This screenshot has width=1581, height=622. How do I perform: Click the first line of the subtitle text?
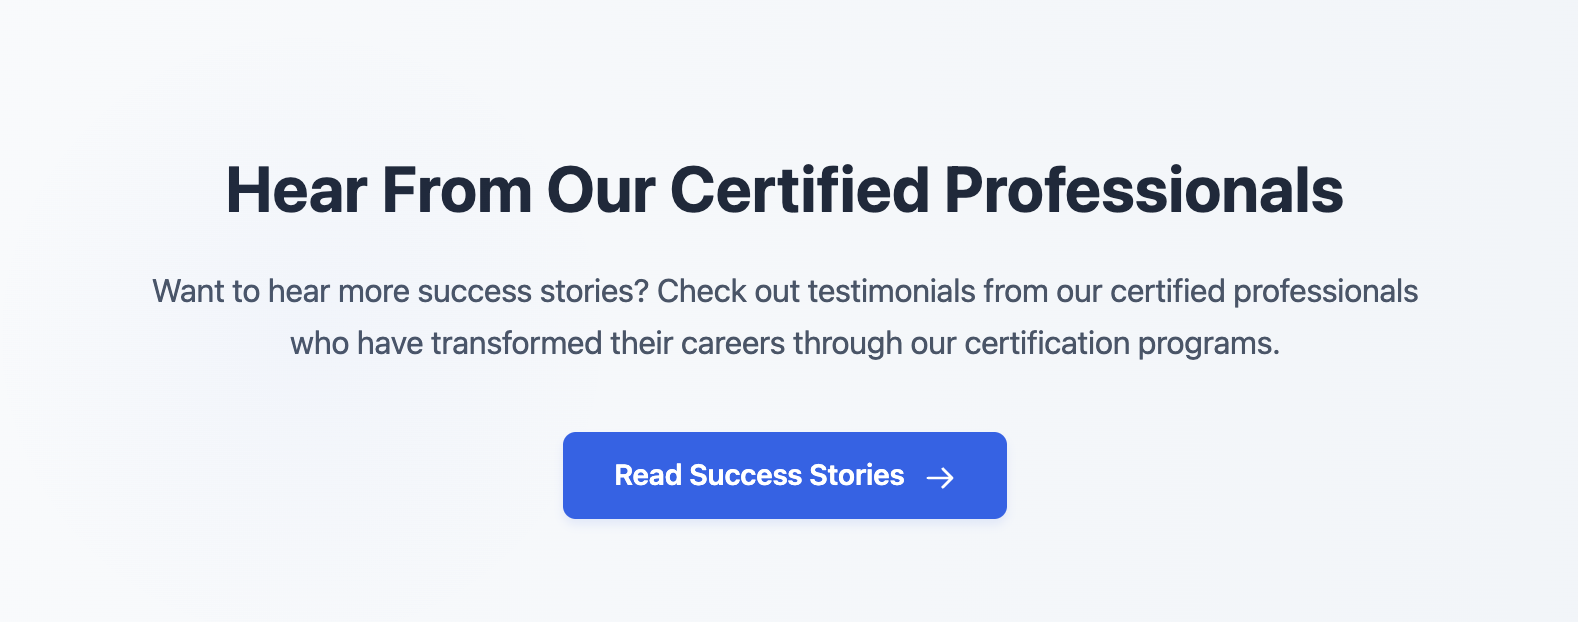[785, 291]
